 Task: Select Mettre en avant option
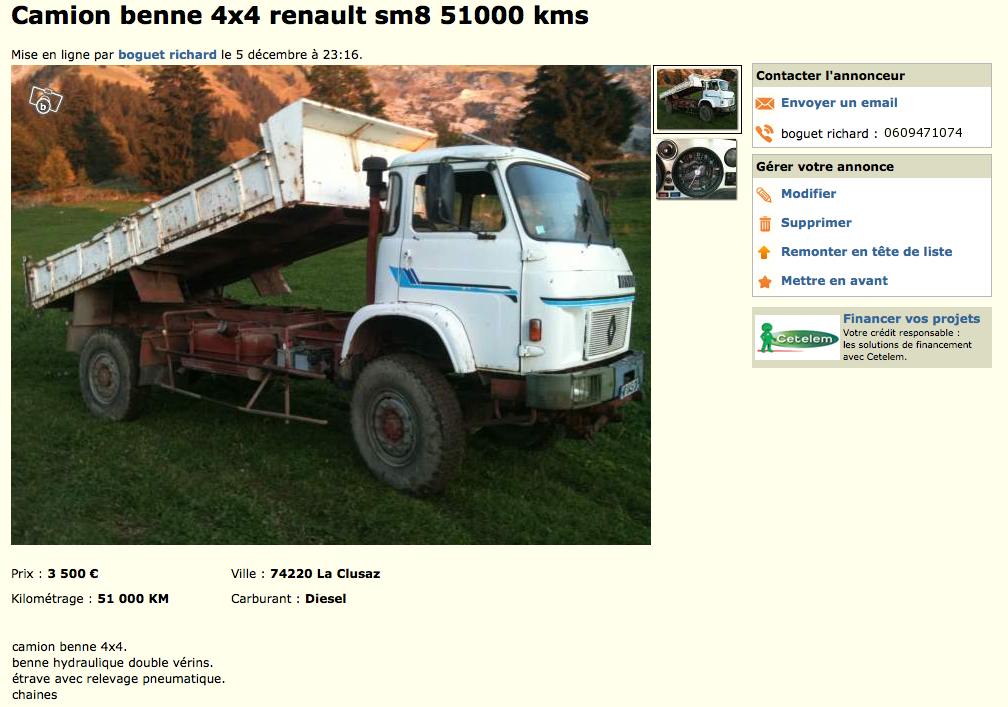point(834,280)
